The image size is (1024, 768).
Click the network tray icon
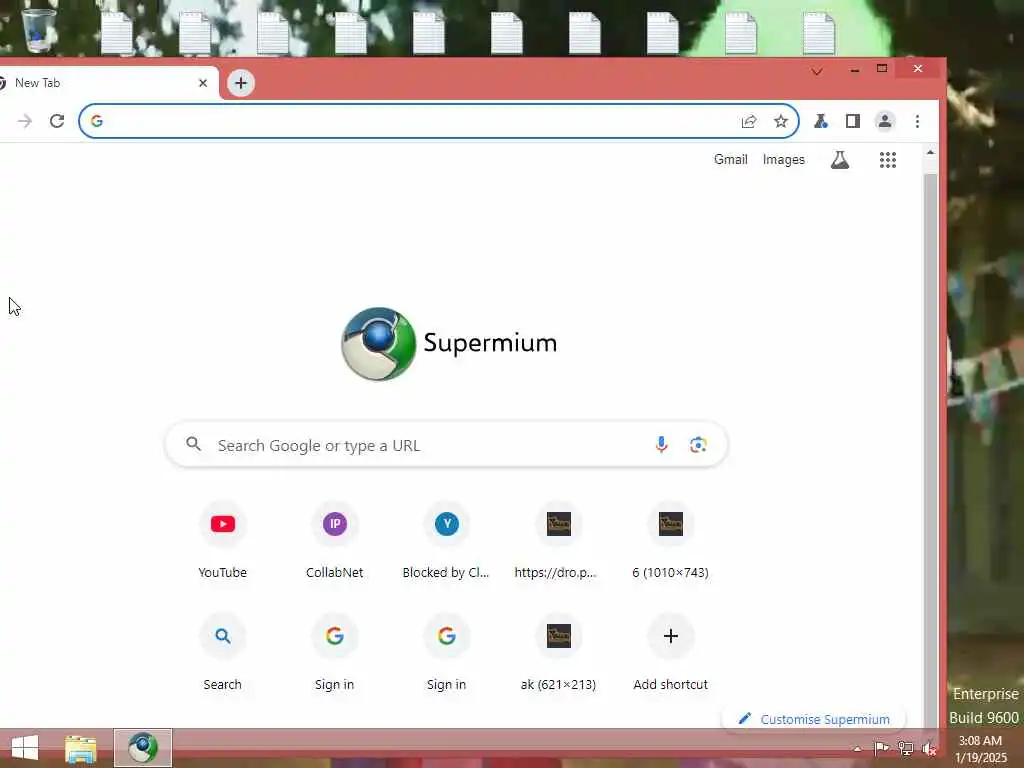(906, 748)
